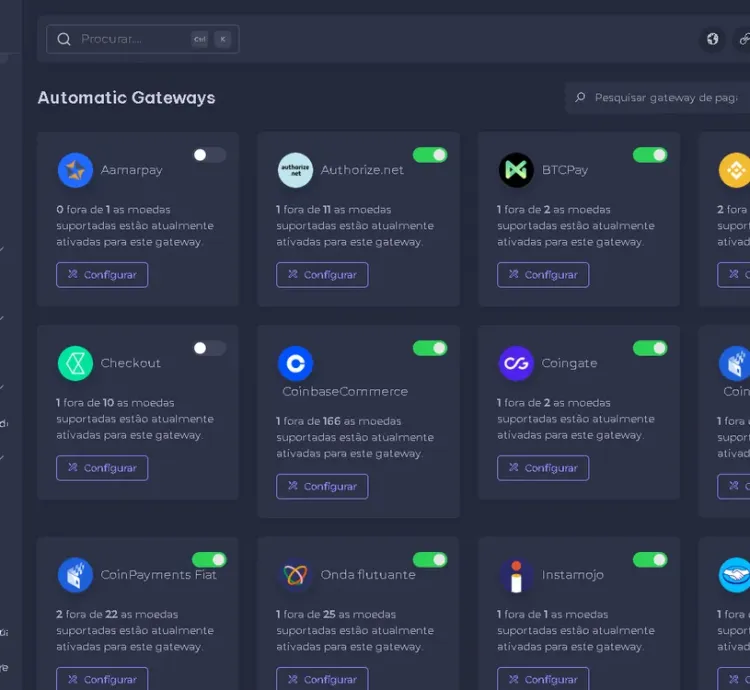
Task: Click the BTCPay gateway logo
Action: coord(516,170)
